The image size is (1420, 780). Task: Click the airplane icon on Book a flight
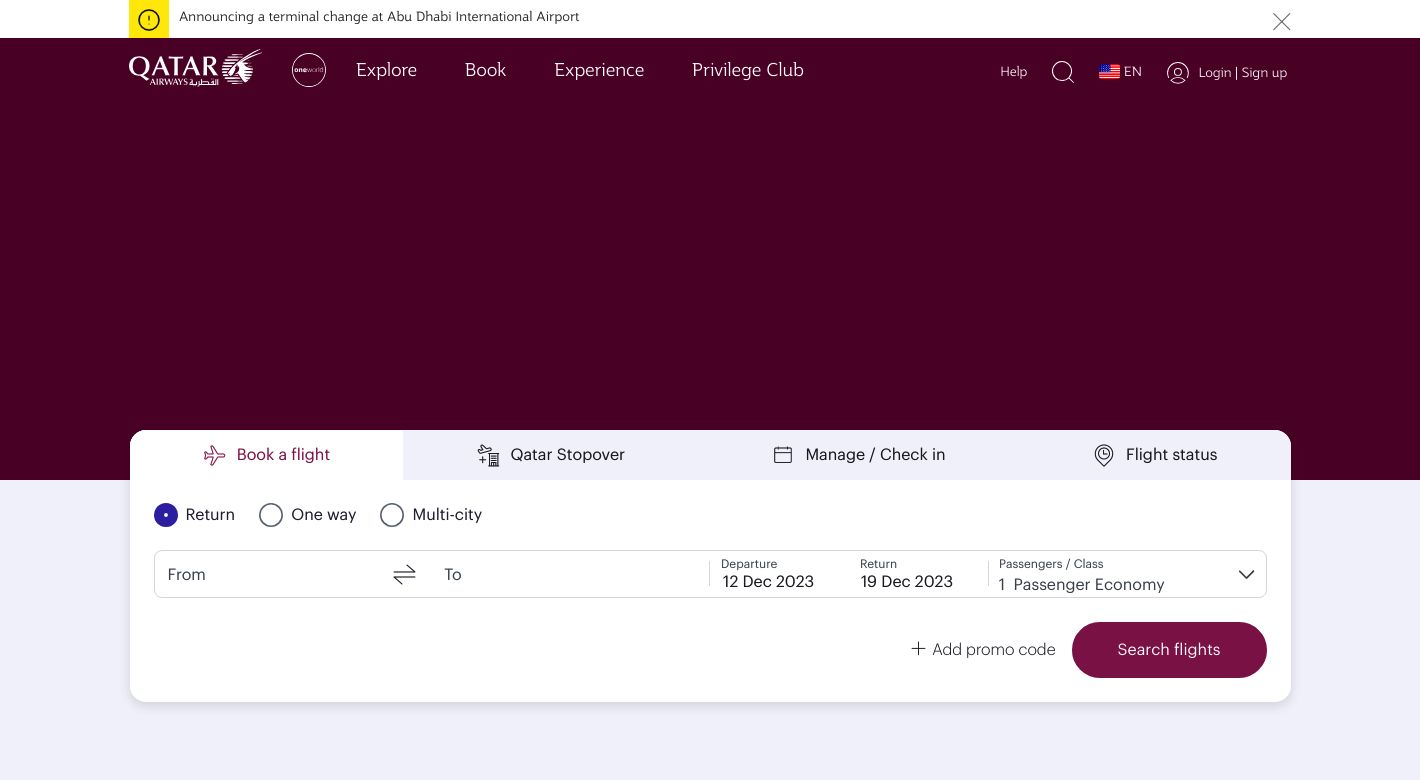(x=215, y=455)
